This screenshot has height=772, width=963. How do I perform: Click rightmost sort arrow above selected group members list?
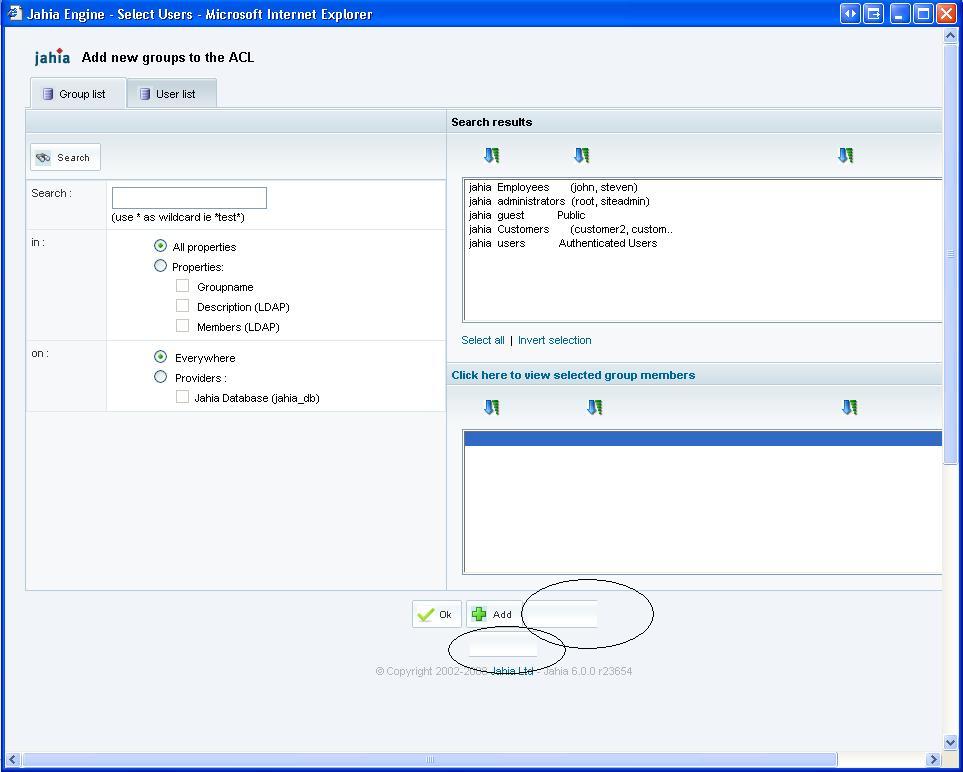click(849, 407)
